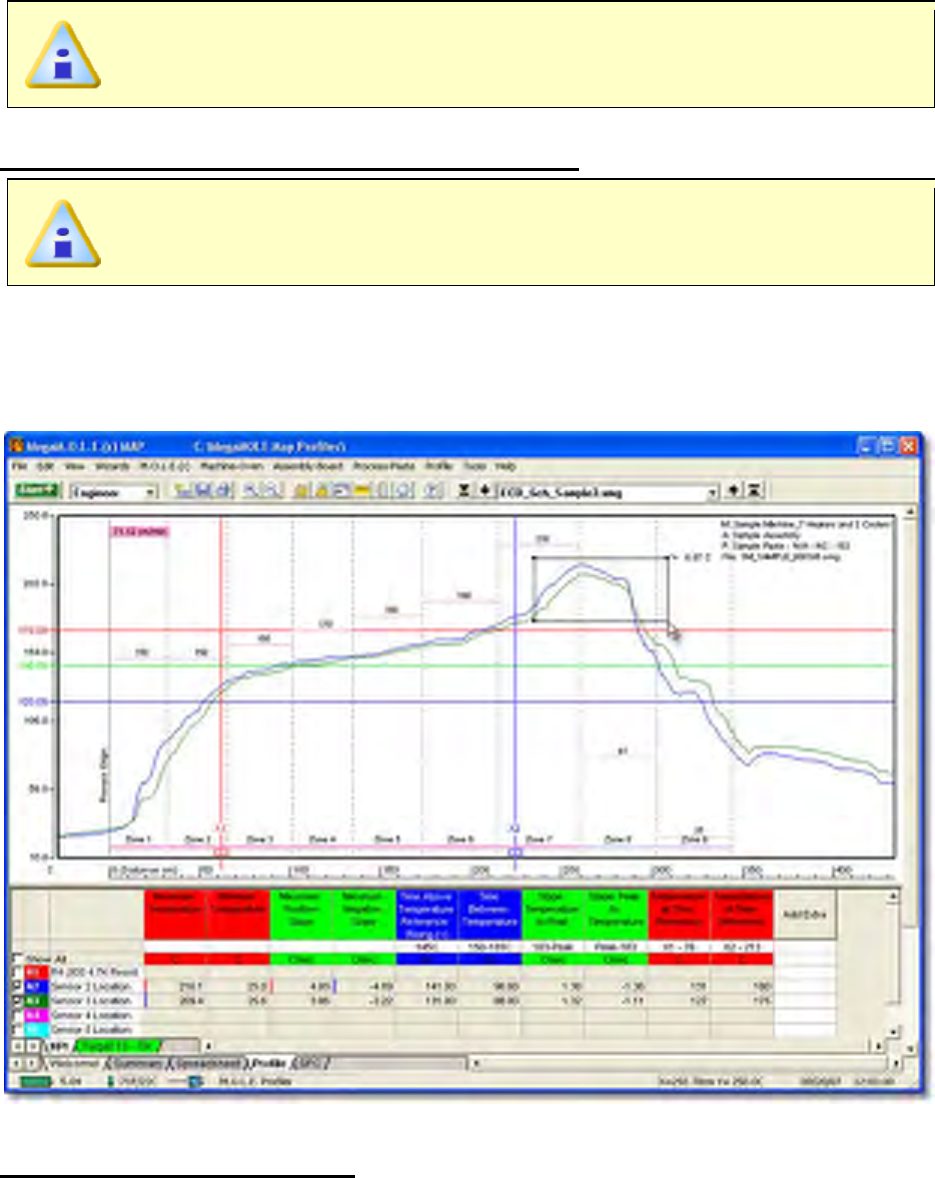Click the Time Between Temperature column header

pos(489,914)
